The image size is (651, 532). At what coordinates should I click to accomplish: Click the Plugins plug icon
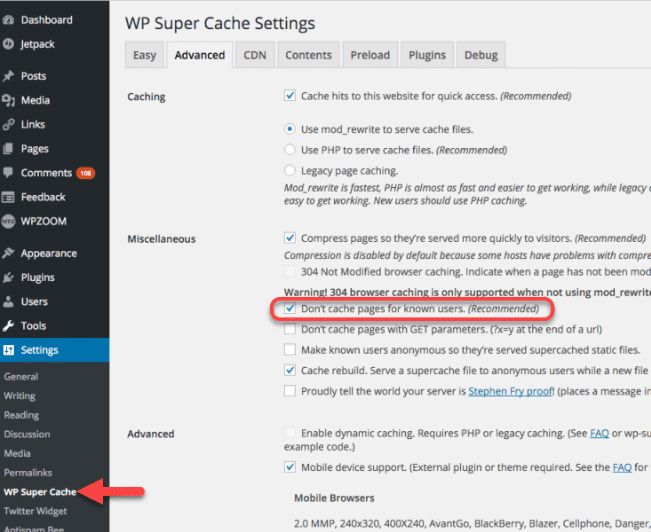[9, 277]
